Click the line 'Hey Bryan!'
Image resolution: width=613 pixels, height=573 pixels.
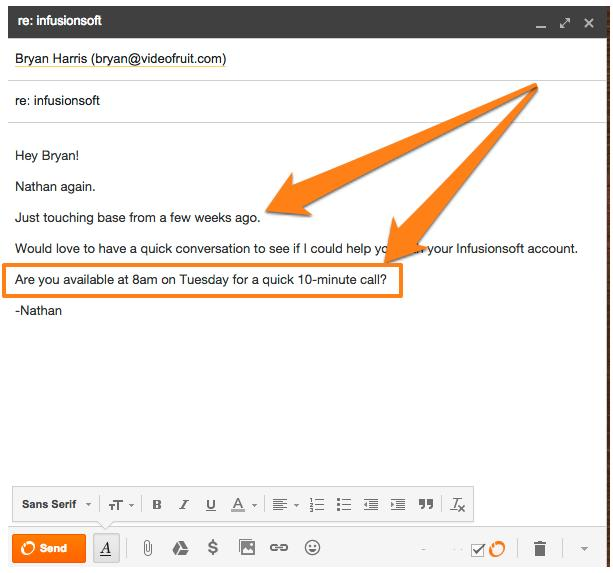click(x=47, y=156)
